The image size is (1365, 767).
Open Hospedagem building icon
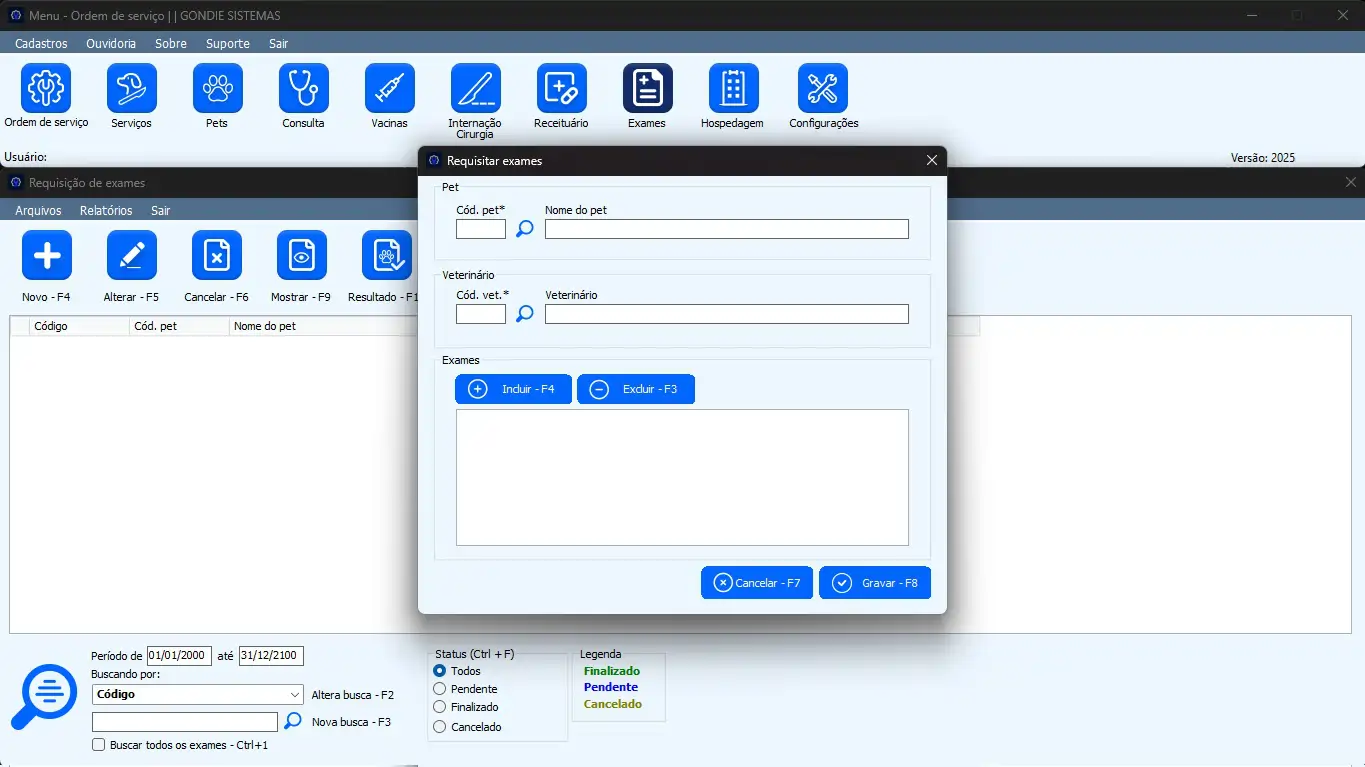pos(733,89)
